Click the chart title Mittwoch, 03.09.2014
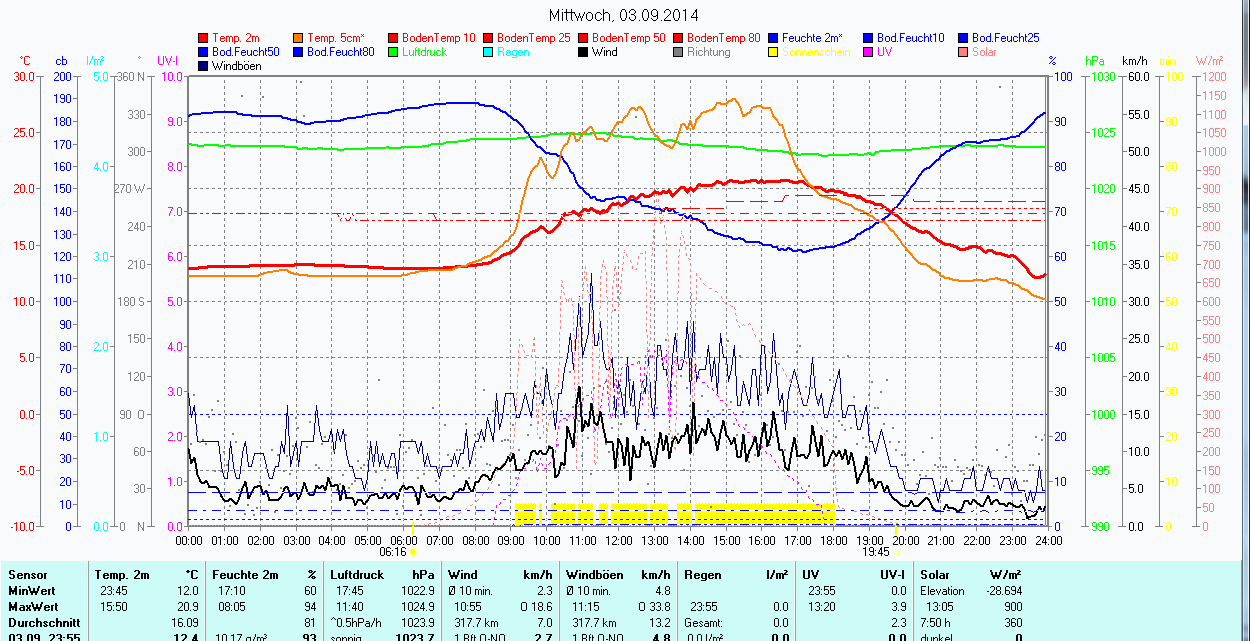Image resolution: width=1250 pixels, height=641 pixels. pos(624,15)
